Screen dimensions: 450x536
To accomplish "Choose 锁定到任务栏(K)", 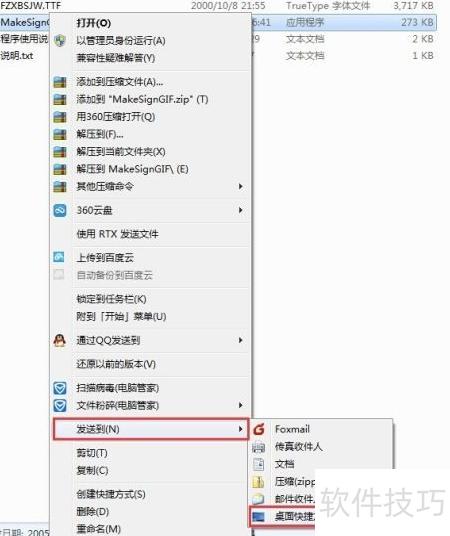I will click(111, 299).
